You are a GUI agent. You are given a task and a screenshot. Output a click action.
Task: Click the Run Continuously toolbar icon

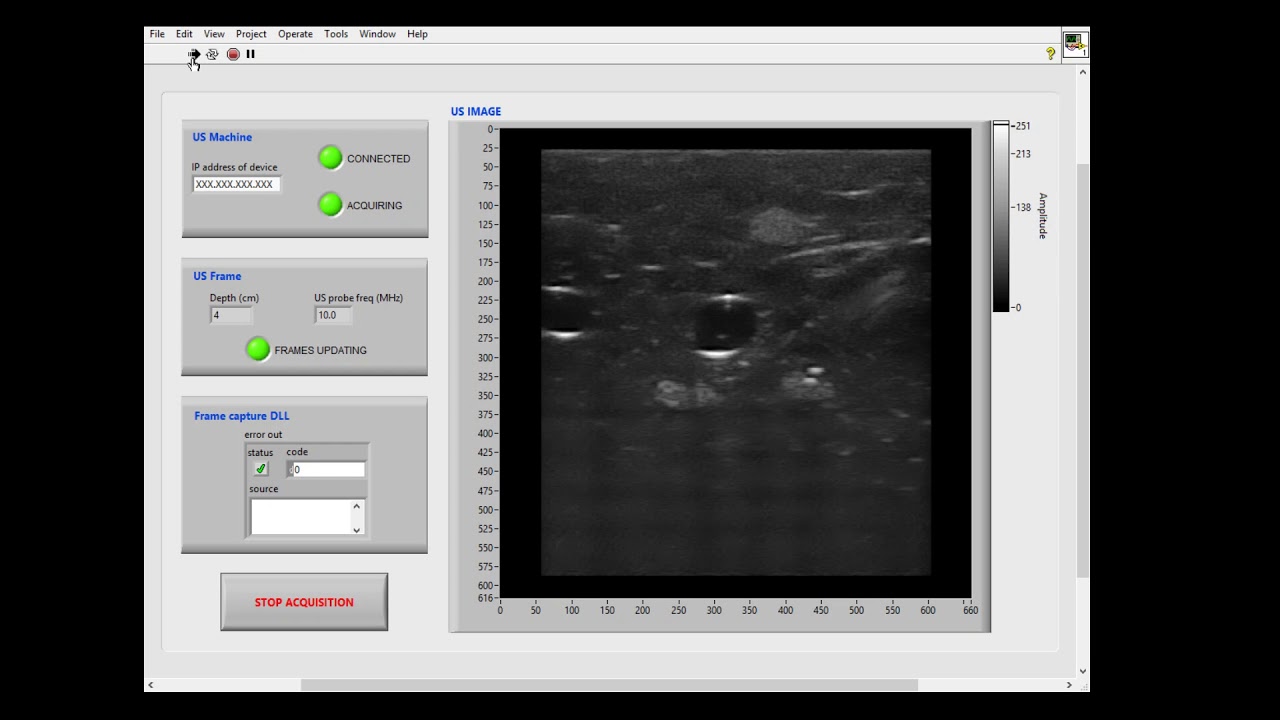(212, 54)
